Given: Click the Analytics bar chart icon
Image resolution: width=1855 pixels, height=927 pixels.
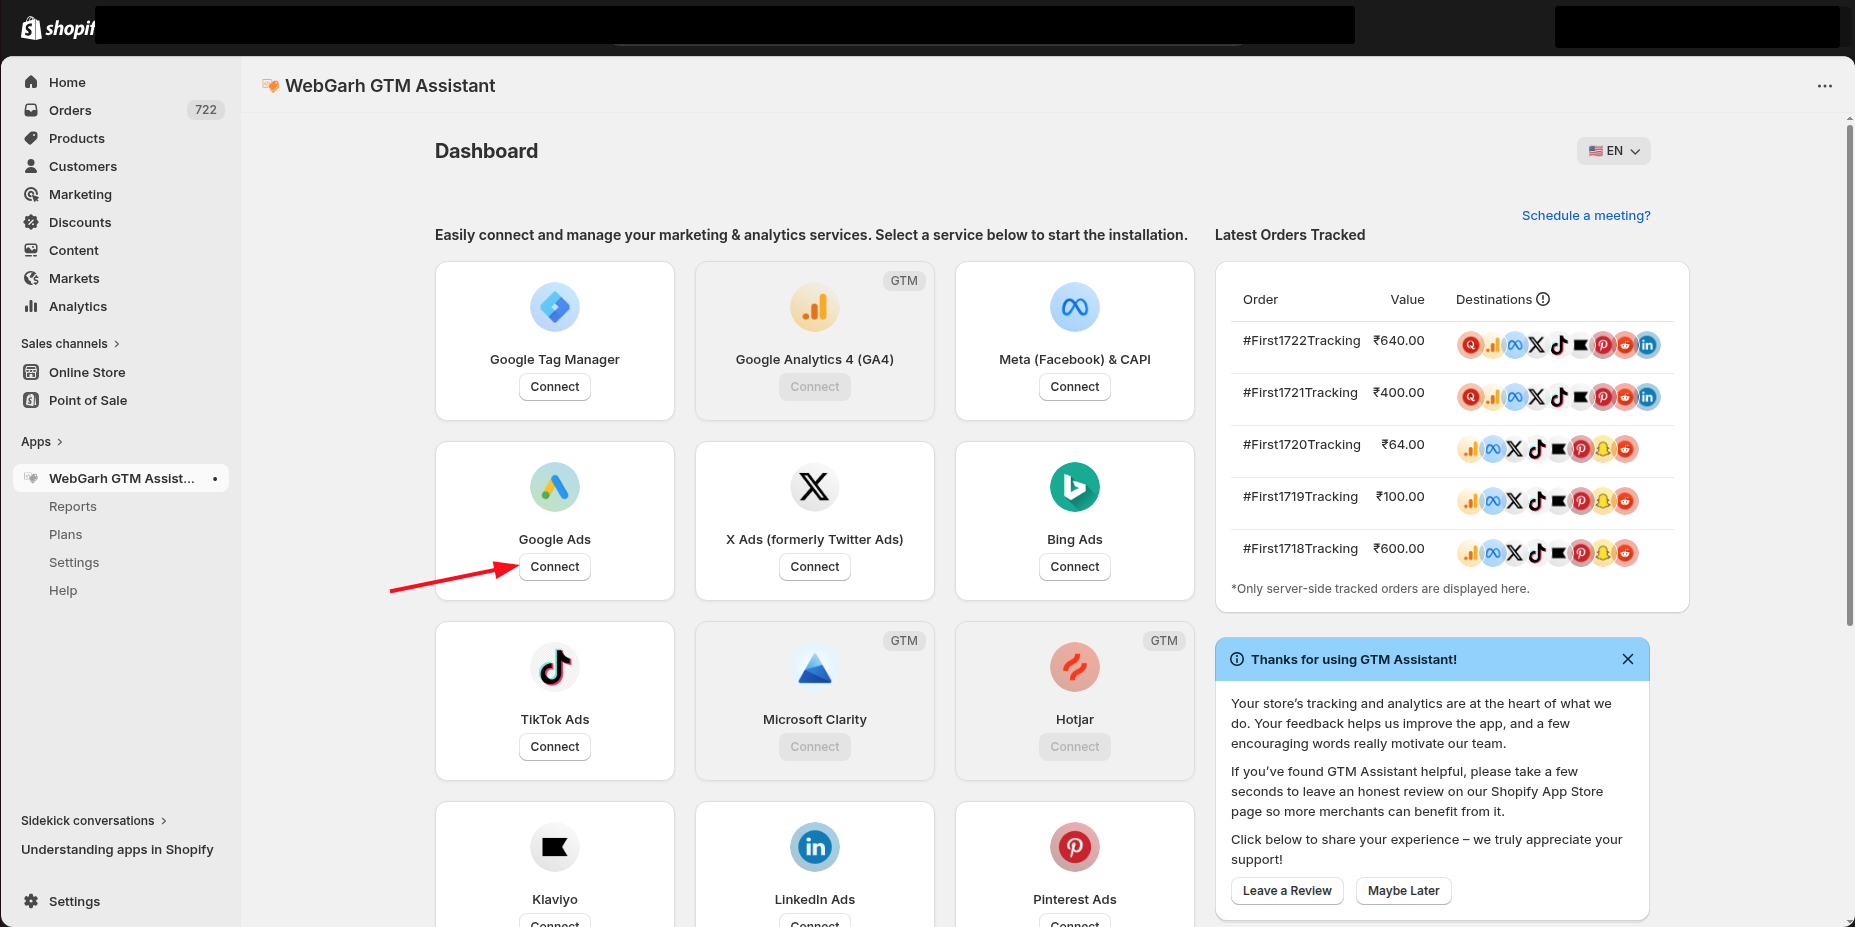Looking at the screenshot, I should (31, 306).
